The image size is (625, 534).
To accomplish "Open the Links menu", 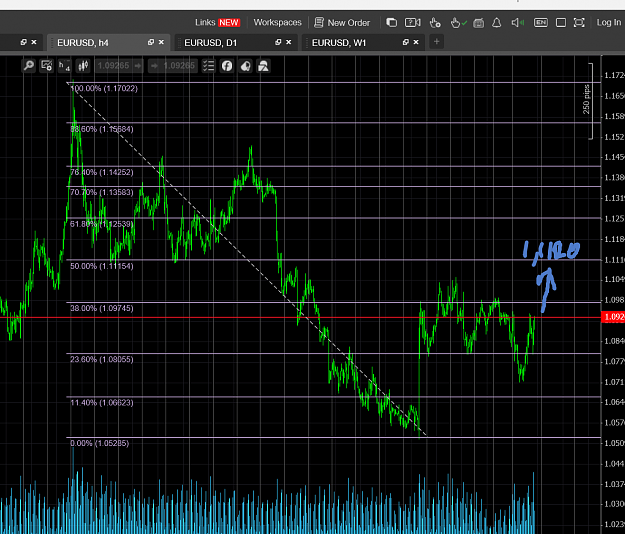I will click(205, 22).
